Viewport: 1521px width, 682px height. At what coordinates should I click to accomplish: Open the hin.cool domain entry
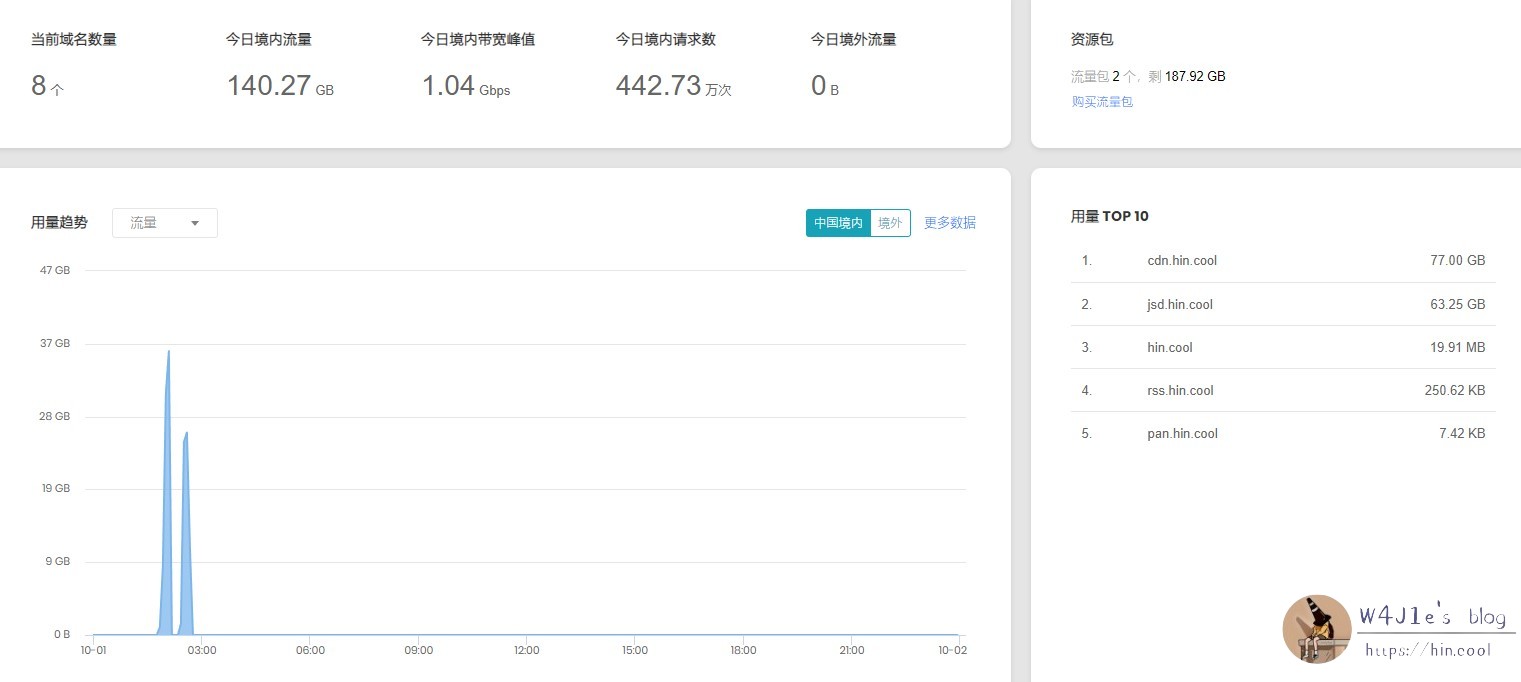click(1169, 347)
